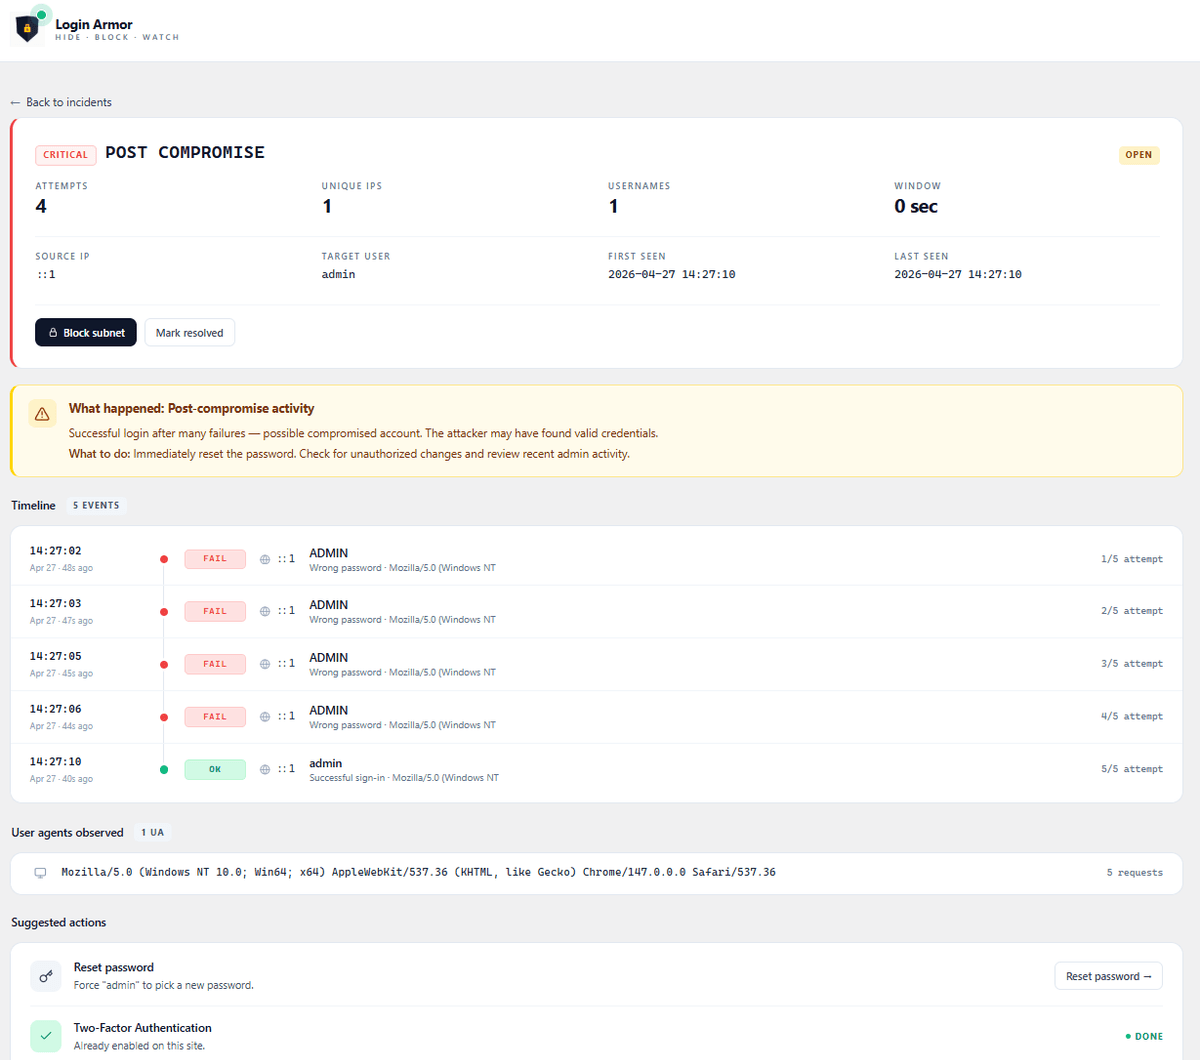Screen dimensions: 1200x1060
Task: Click the CRITICAL severity badge
Action: coord(66,155)
